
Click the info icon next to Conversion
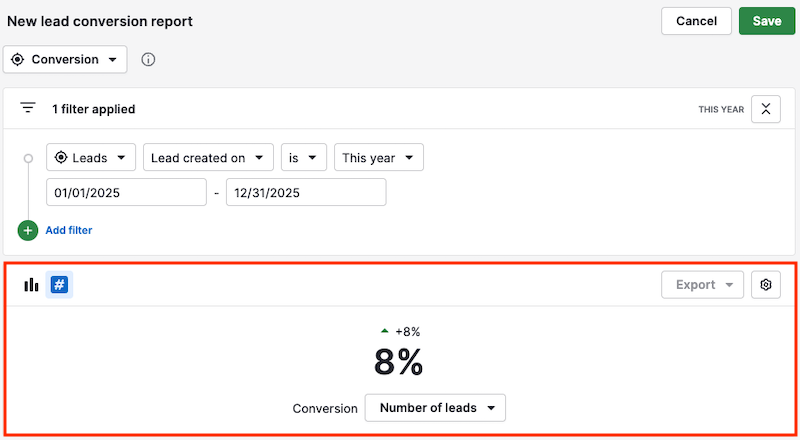(x=148, y=60)
